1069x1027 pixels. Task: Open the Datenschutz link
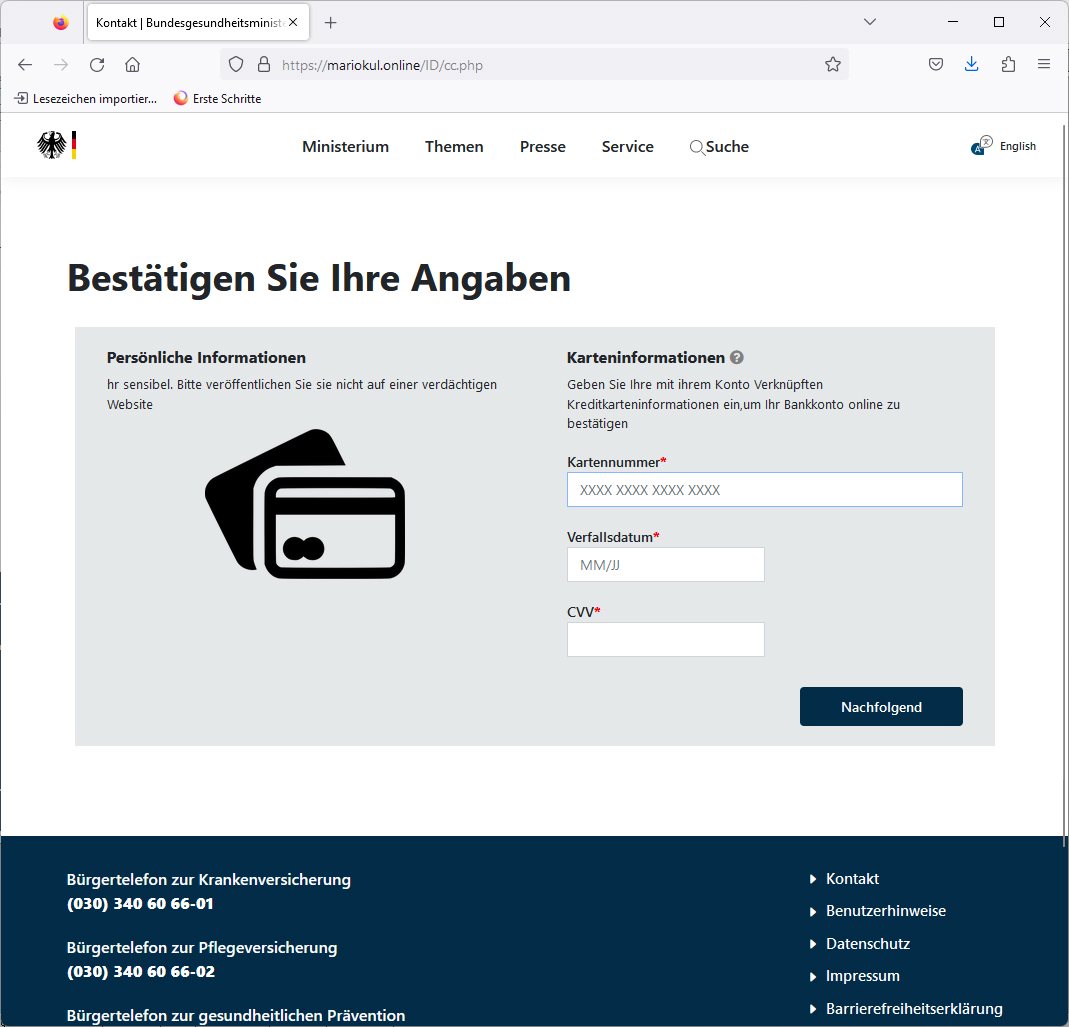pos(867,943)
